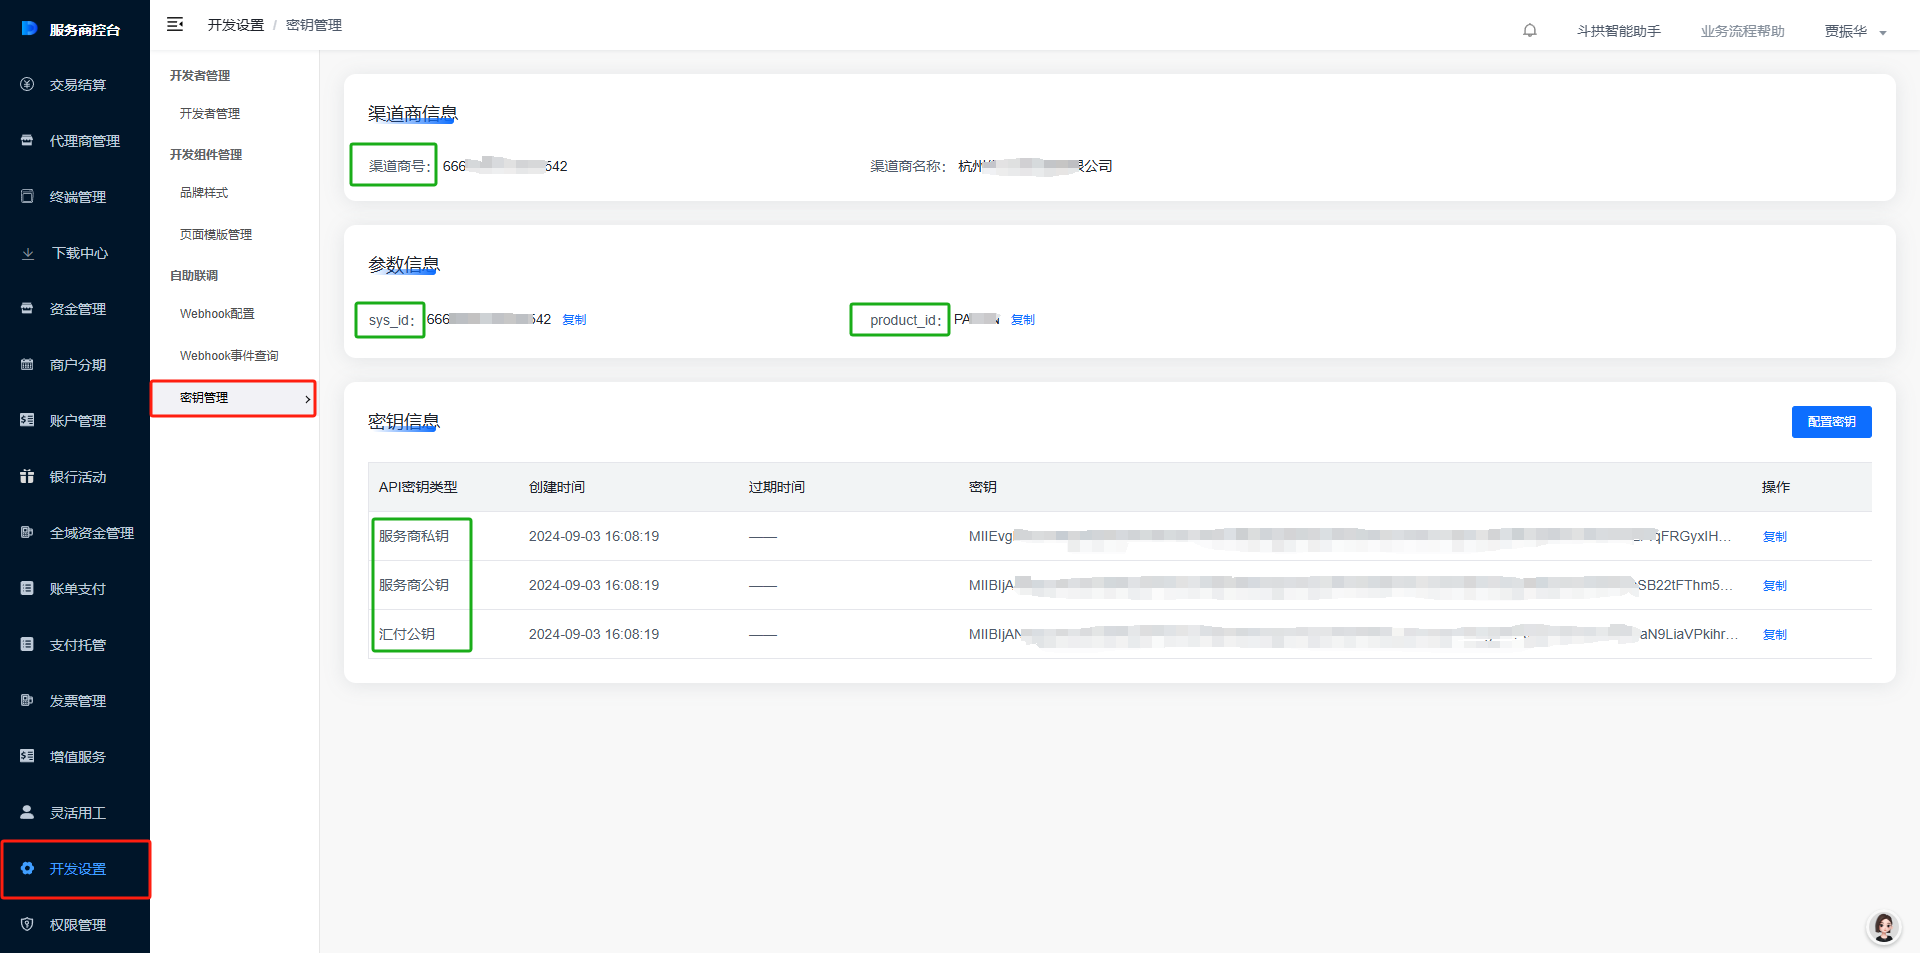
Task: Open the customer service avatar chat
Action: click(x=1883, y=928)
